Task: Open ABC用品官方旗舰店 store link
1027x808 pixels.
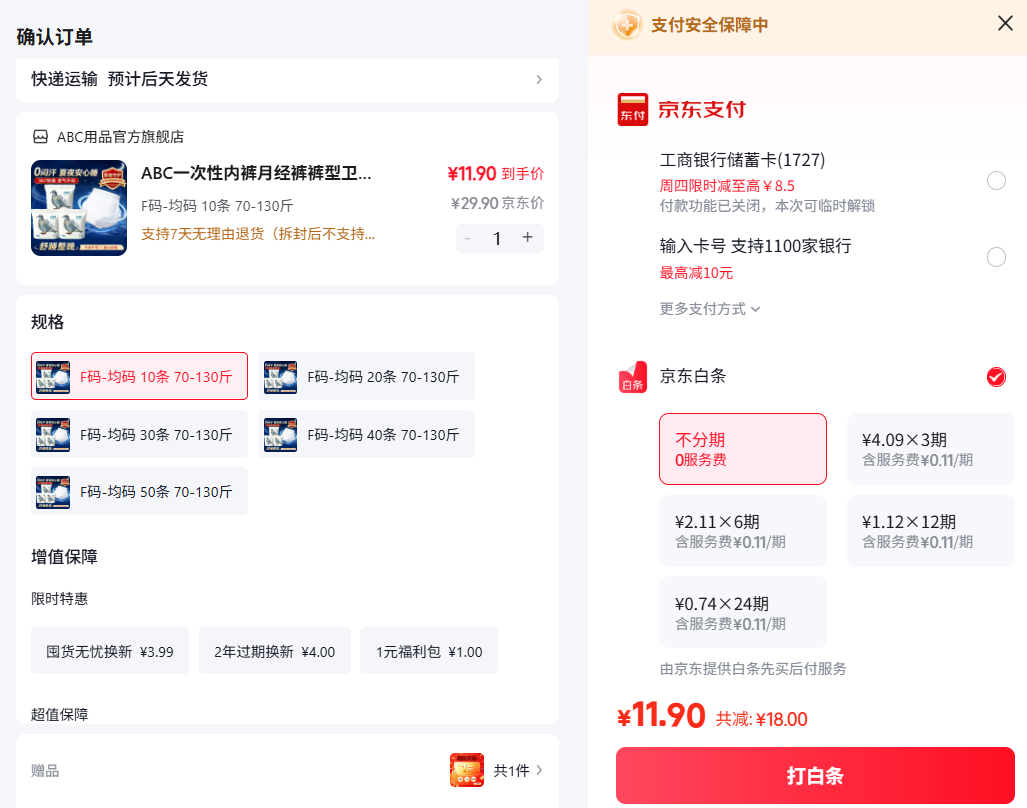Action: point(121,137)
